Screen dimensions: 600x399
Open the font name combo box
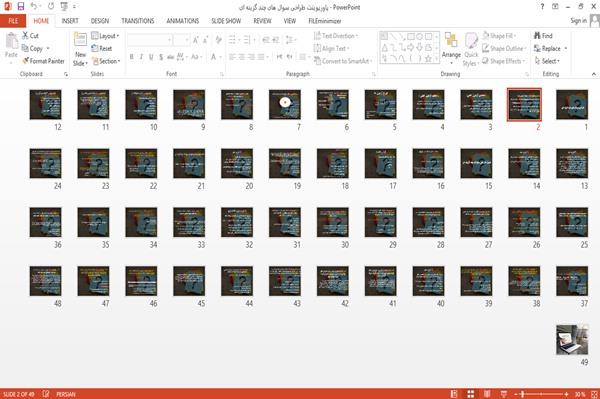pos(149,40)
